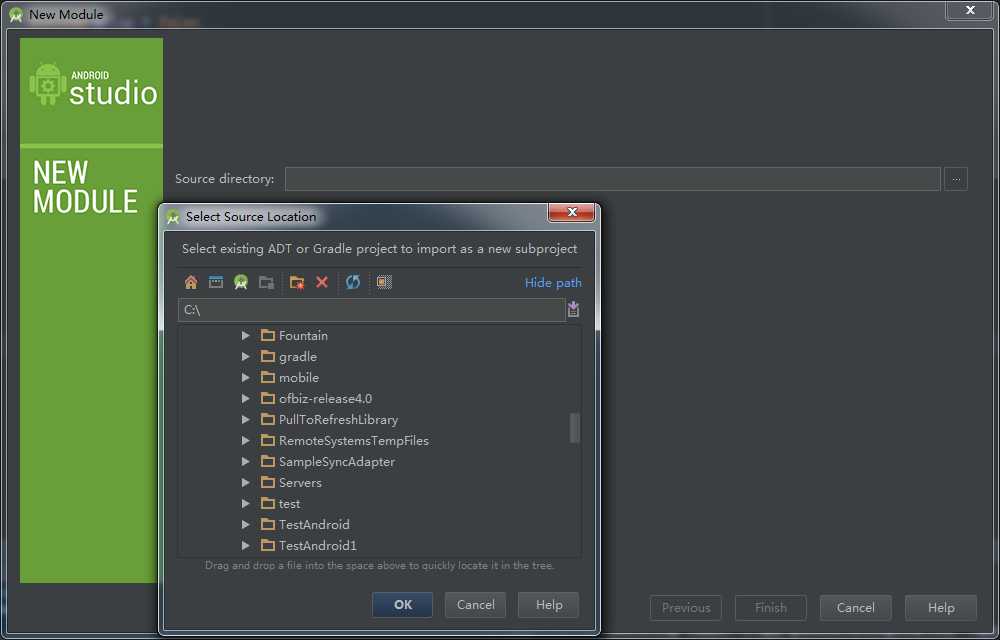
Task: Click Cancel in Select Source Location dialog
Action: (x=475, y=605)
